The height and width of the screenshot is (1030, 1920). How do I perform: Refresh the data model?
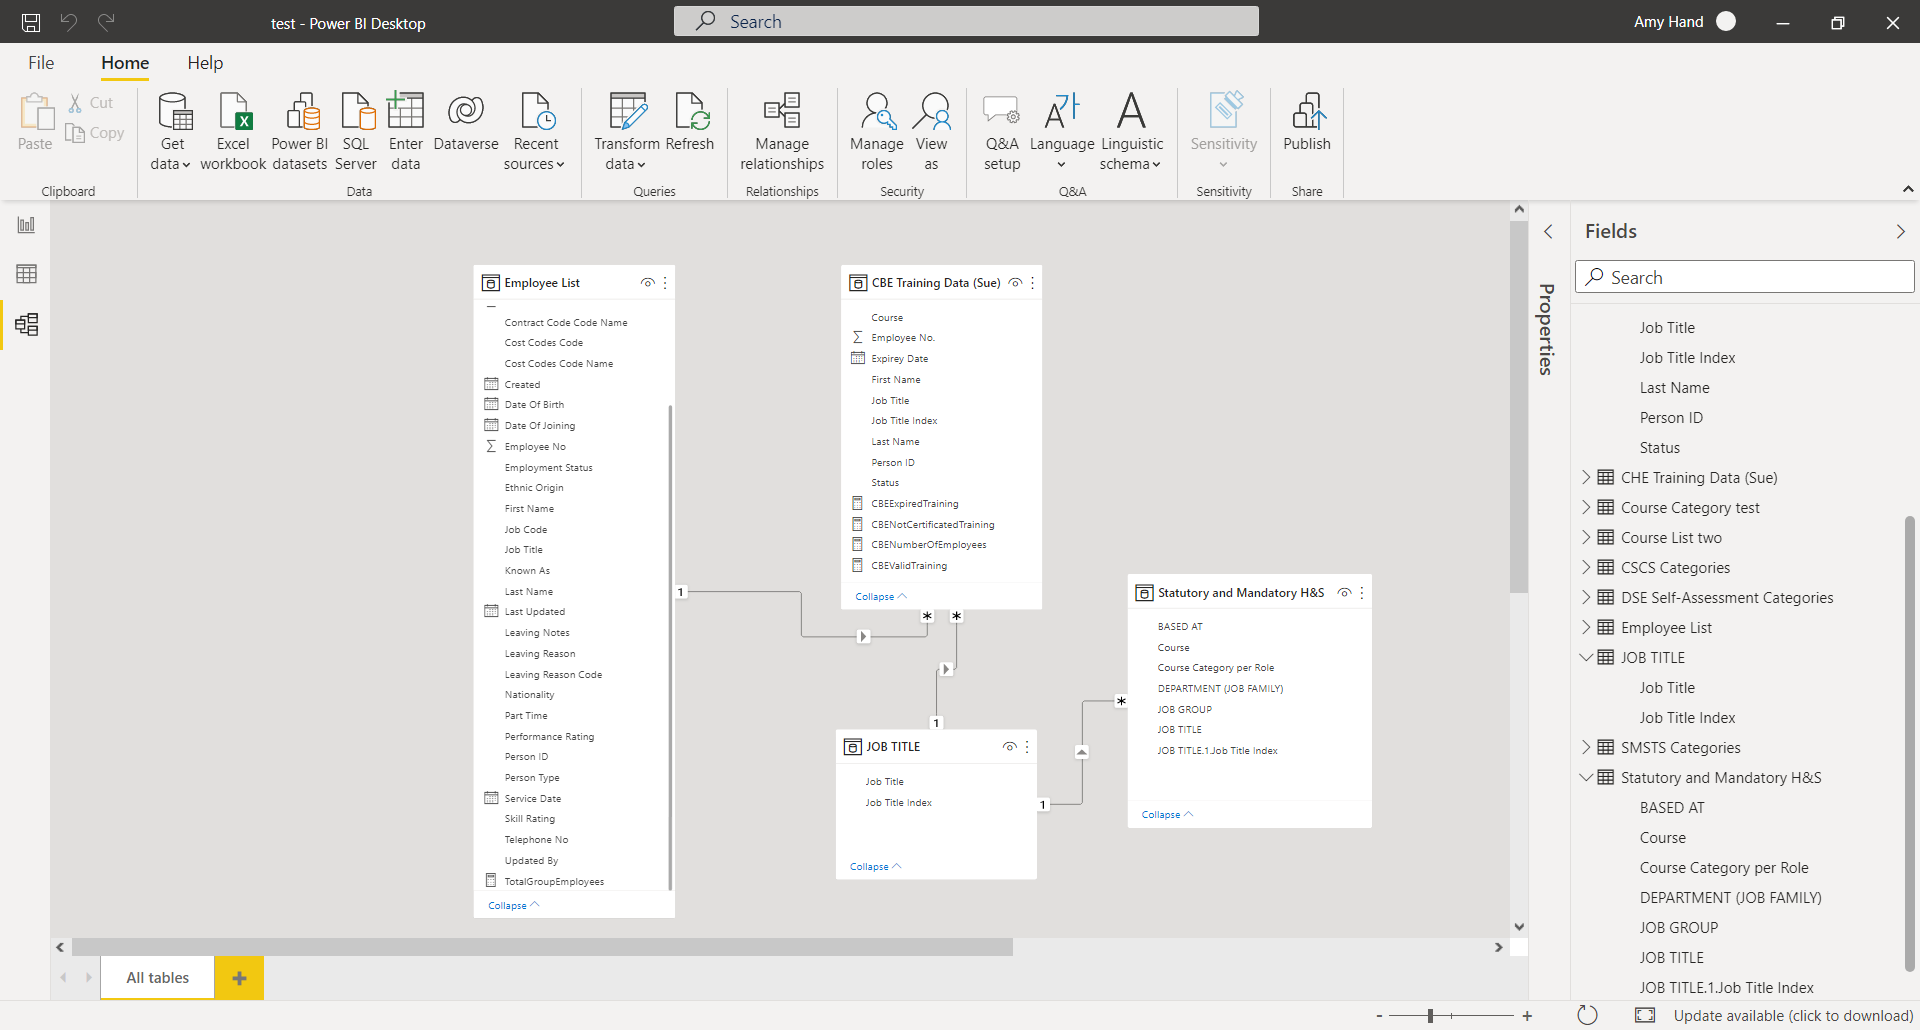coord(690,122)
